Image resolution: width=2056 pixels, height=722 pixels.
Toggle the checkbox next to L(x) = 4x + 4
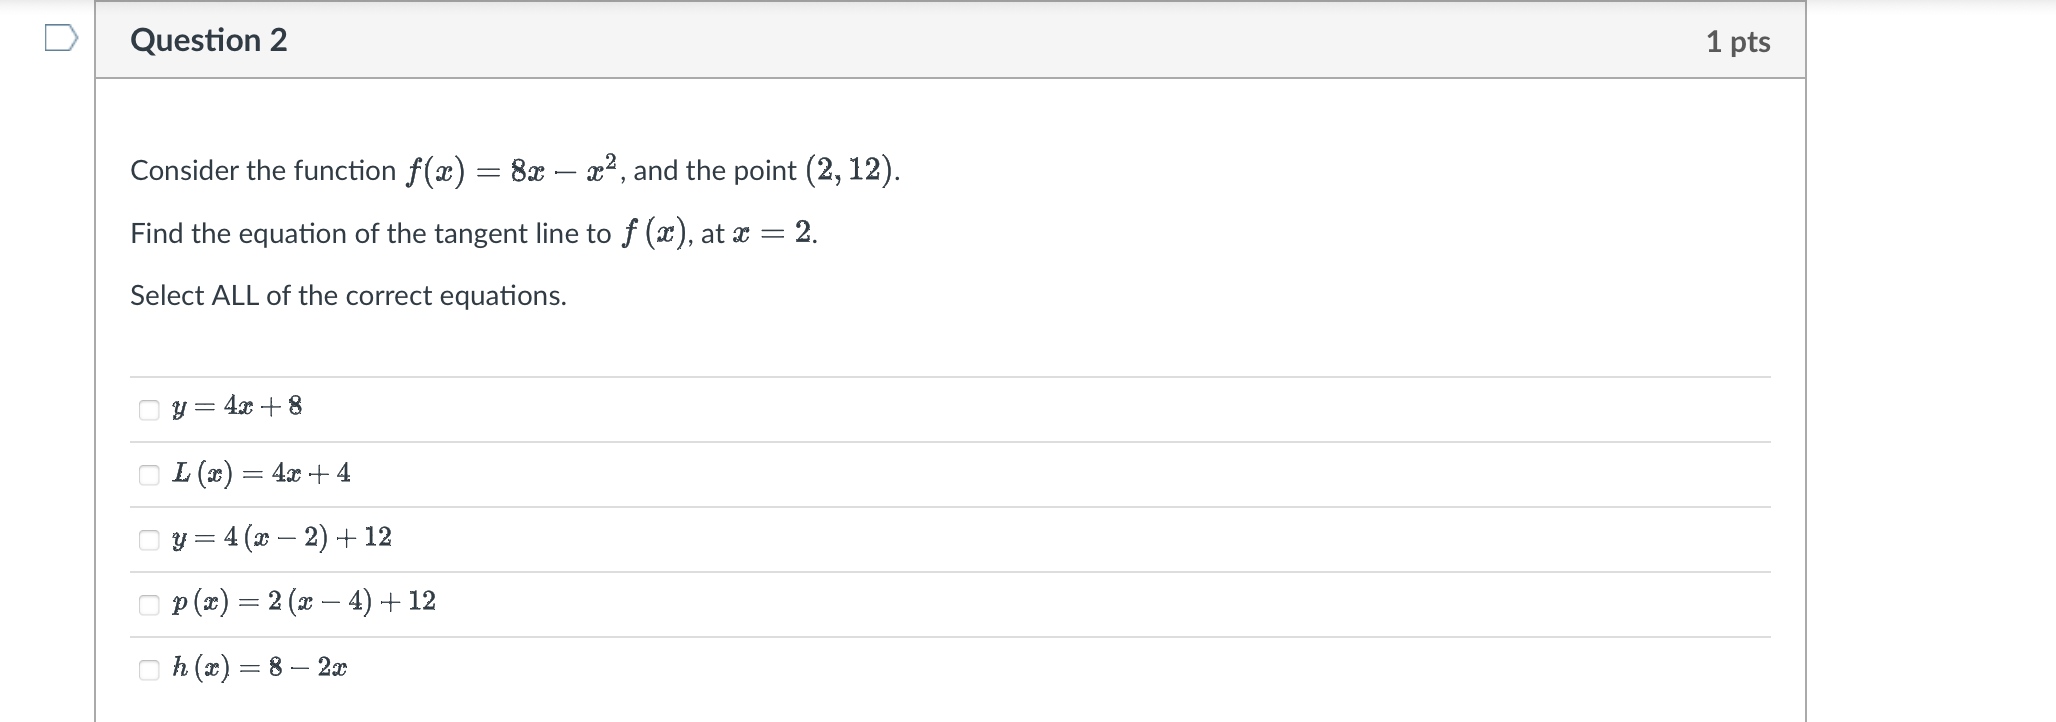[146, 473]
